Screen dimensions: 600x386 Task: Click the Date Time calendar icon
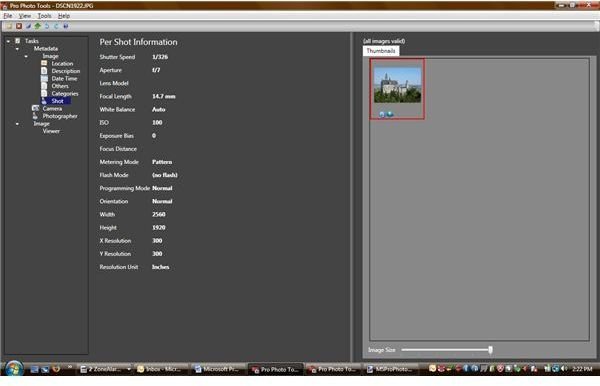tap(44, 78)
